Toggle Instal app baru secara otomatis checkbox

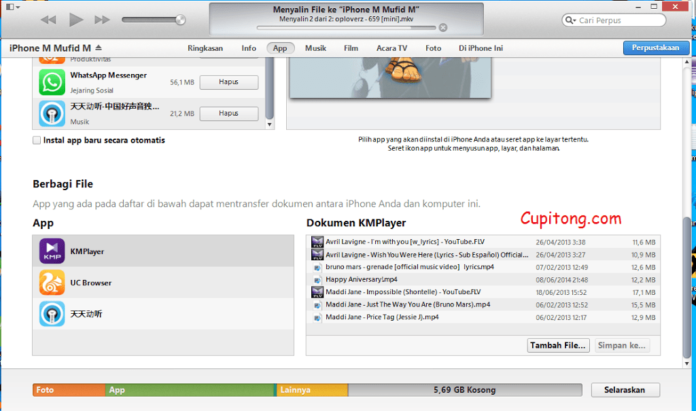(x=36, y=140)
